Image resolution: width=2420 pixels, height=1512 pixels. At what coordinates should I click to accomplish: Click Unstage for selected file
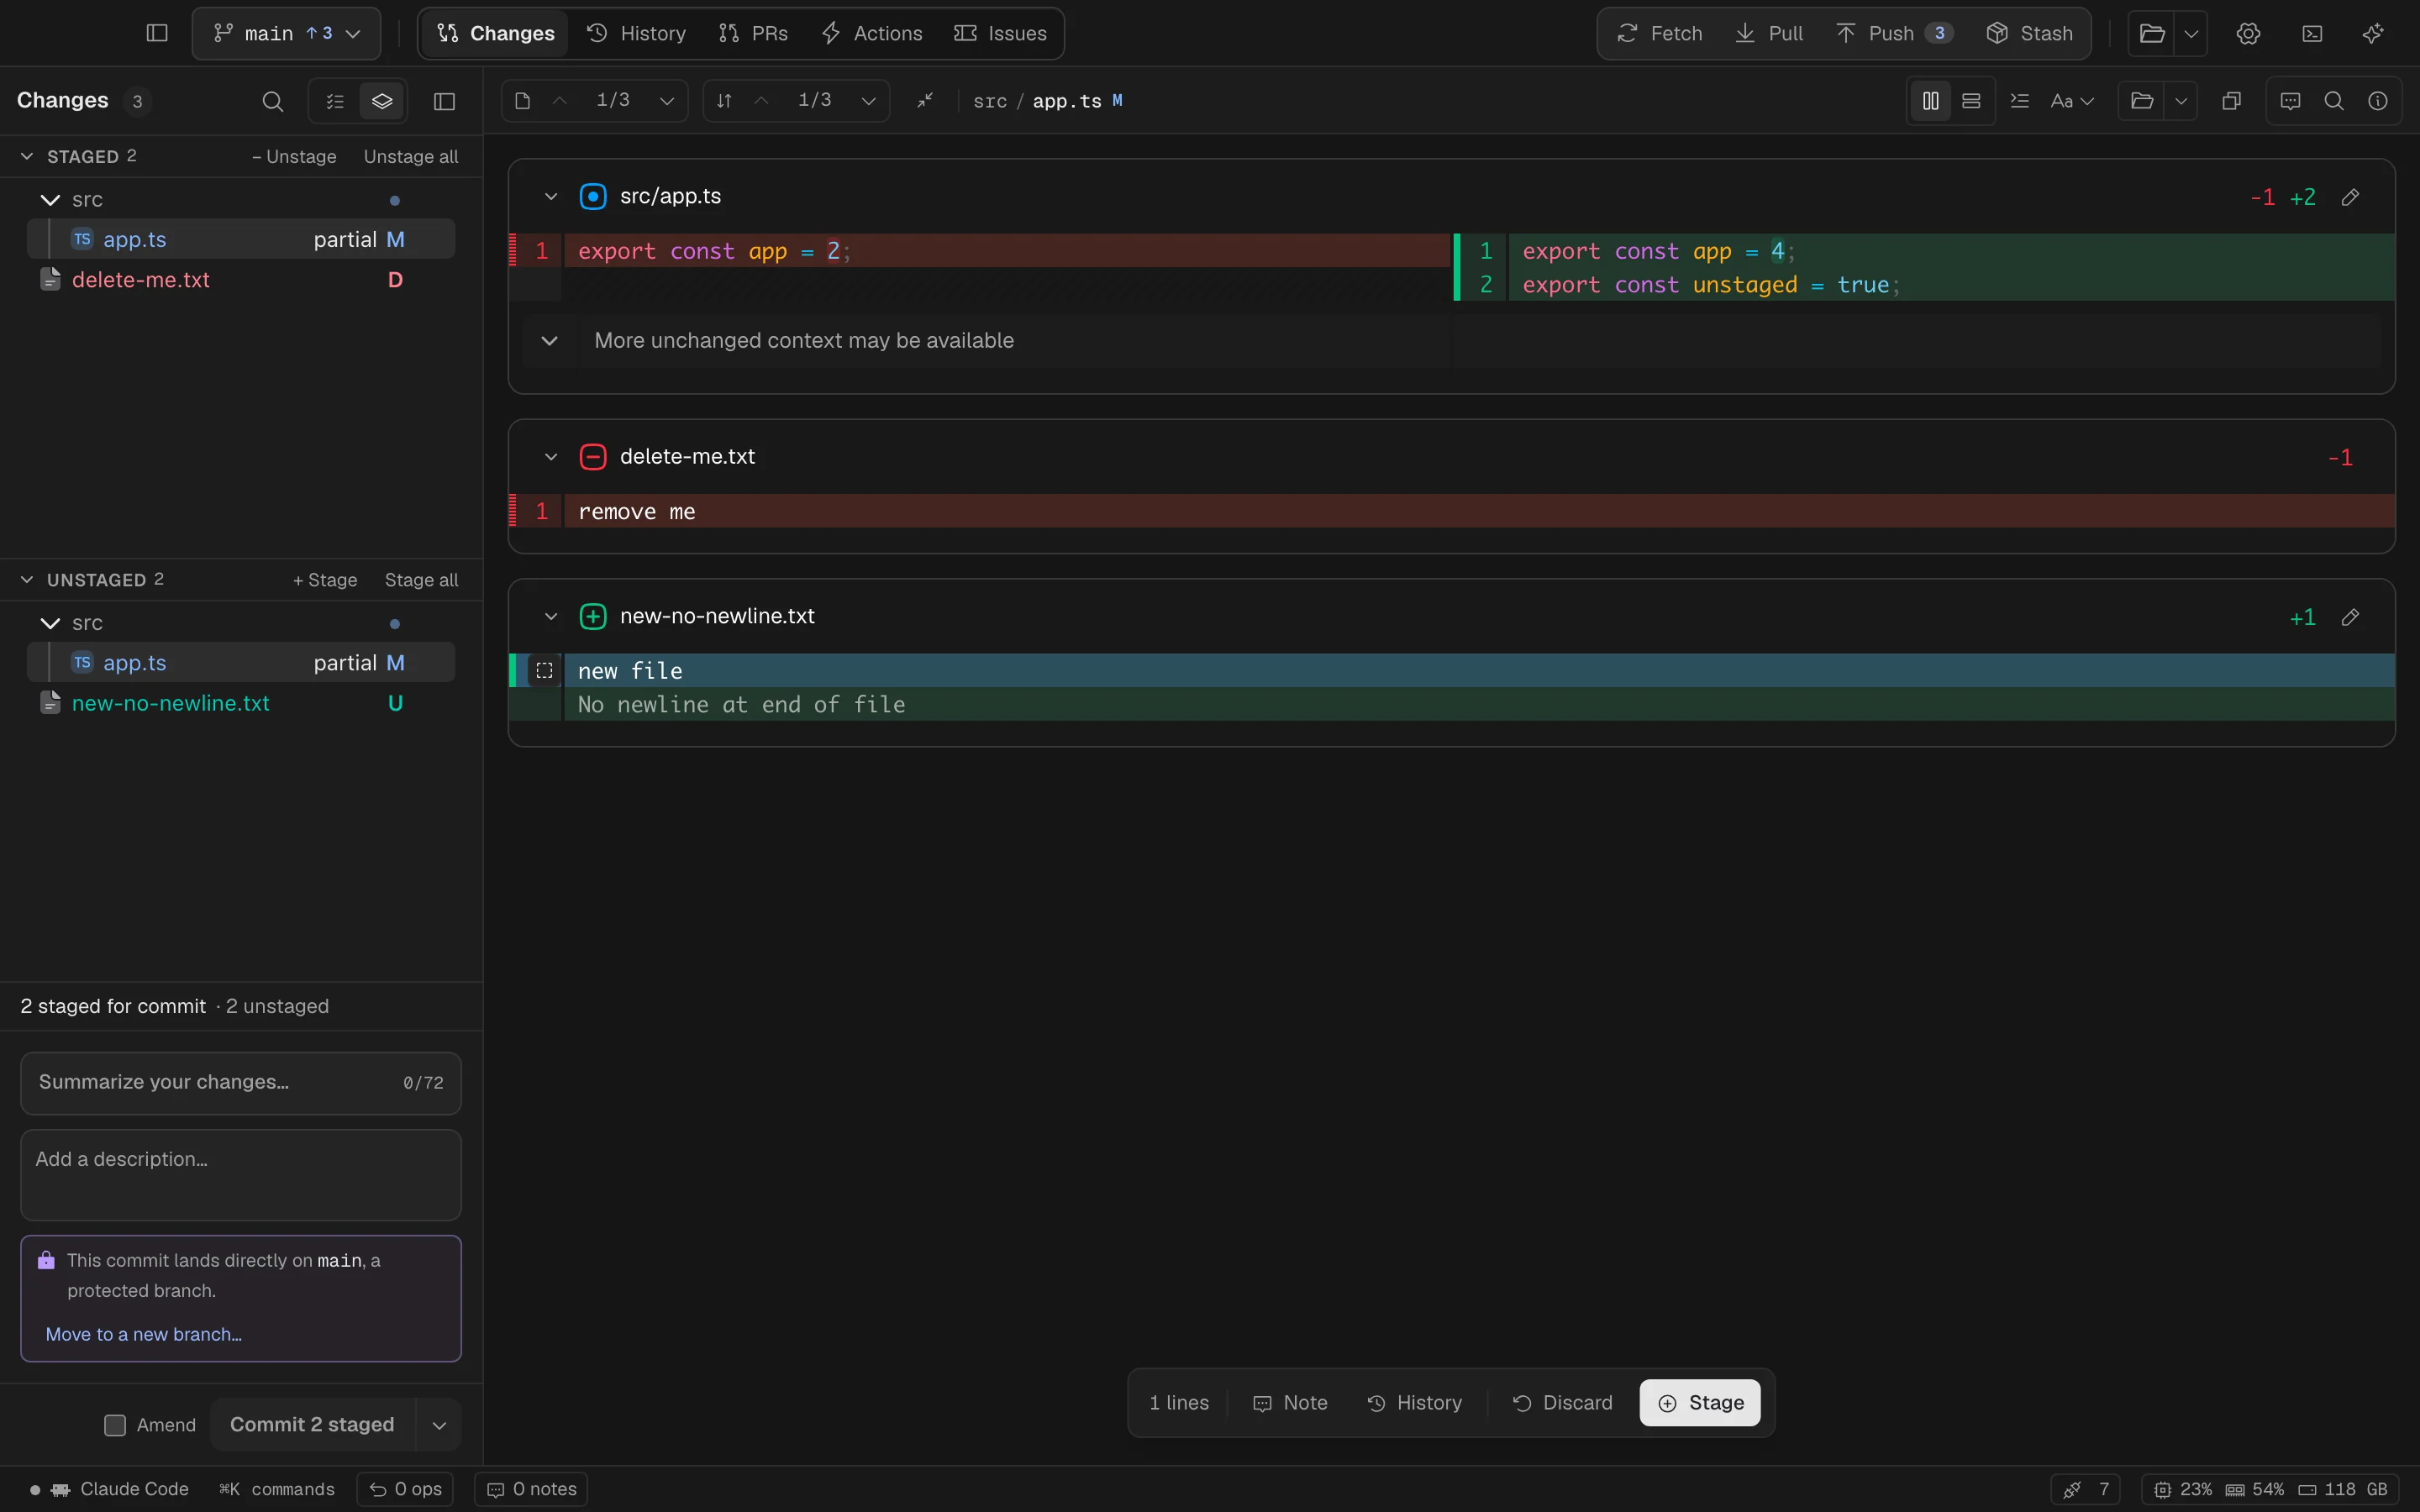(x=294, y=156)
